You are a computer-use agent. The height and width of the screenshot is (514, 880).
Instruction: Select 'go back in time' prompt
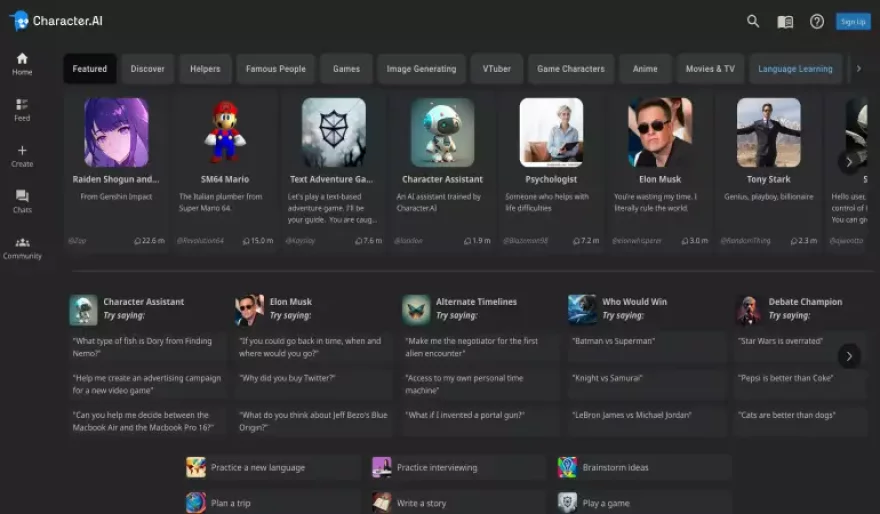[314, 347]
